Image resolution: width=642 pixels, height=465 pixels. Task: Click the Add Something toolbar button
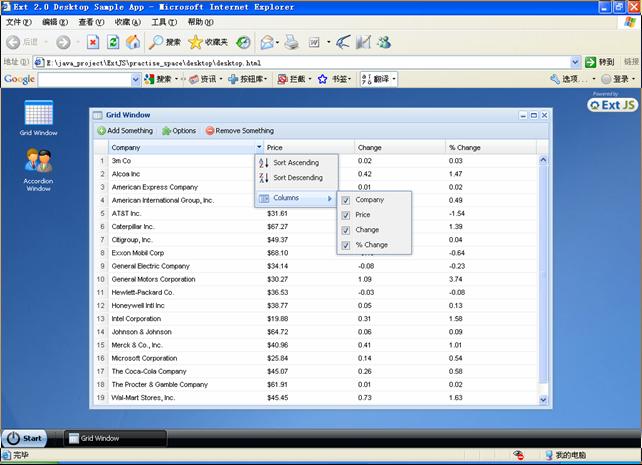[x=125, y=131]
